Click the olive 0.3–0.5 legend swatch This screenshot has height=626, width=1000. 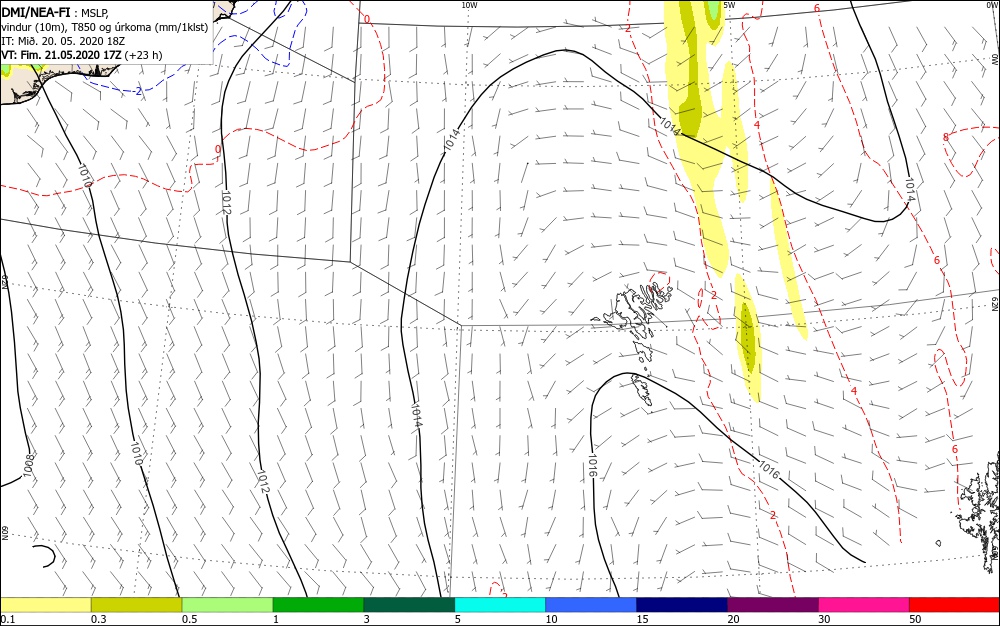136,605
